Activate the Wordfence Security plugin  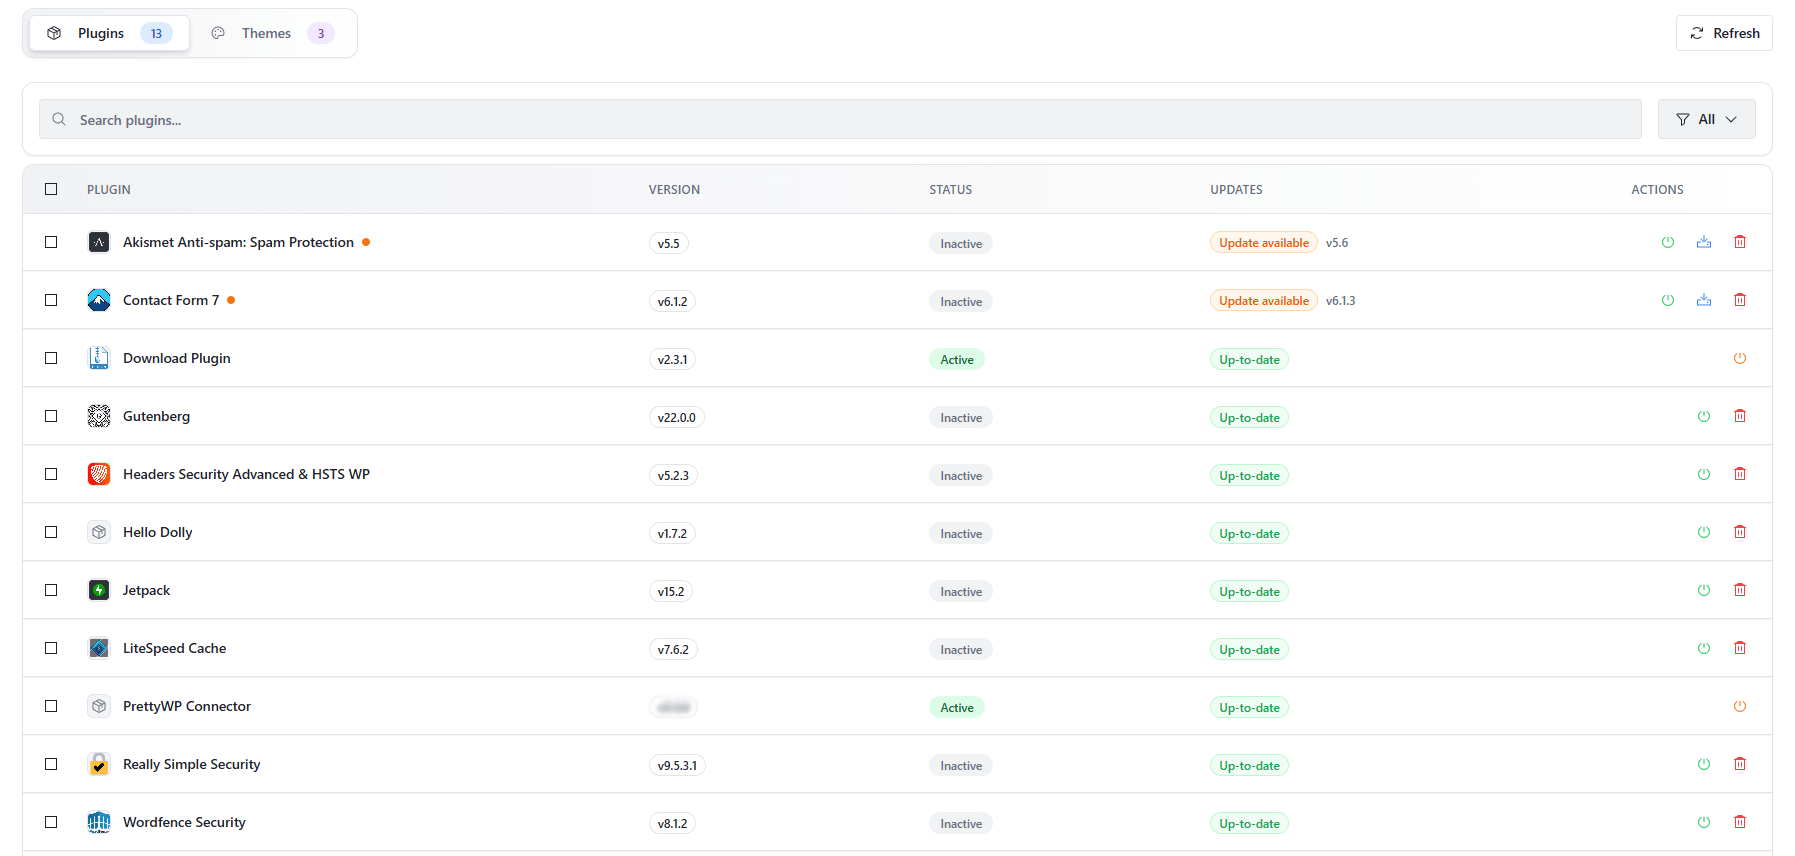click(x=1703, y=822)
